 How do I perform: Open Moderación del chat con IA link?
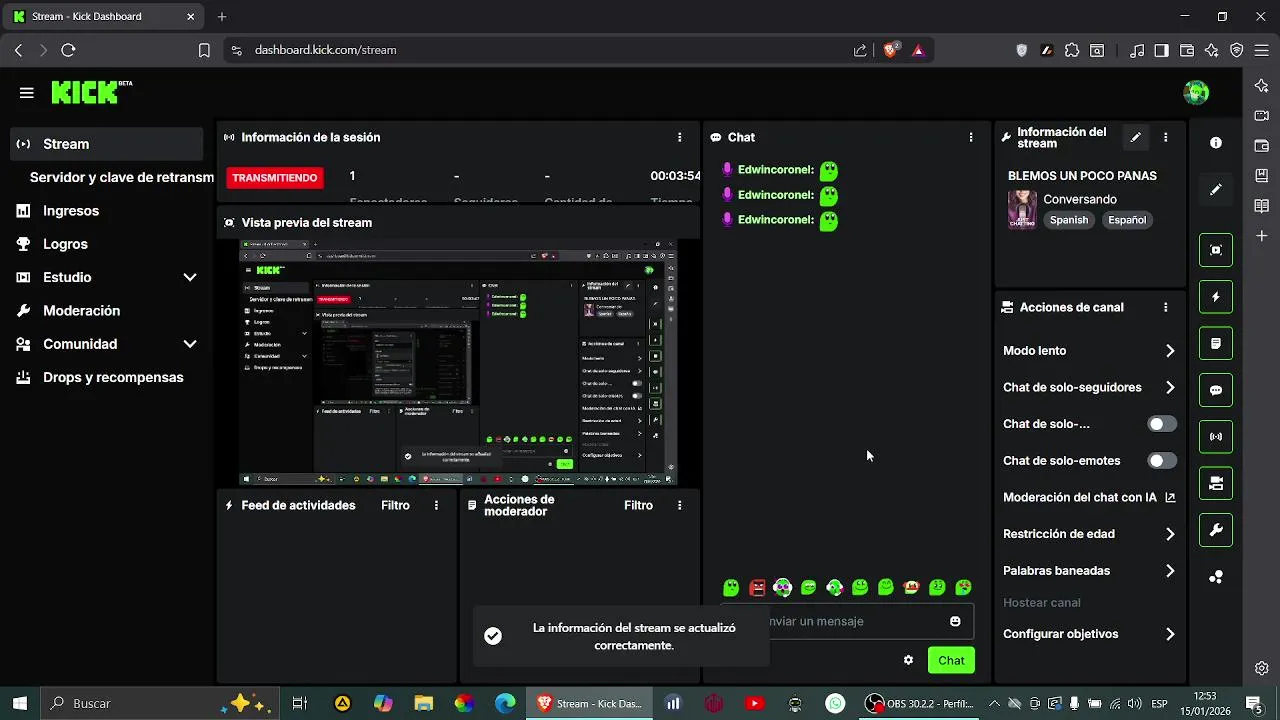(x=1089, y=497)
